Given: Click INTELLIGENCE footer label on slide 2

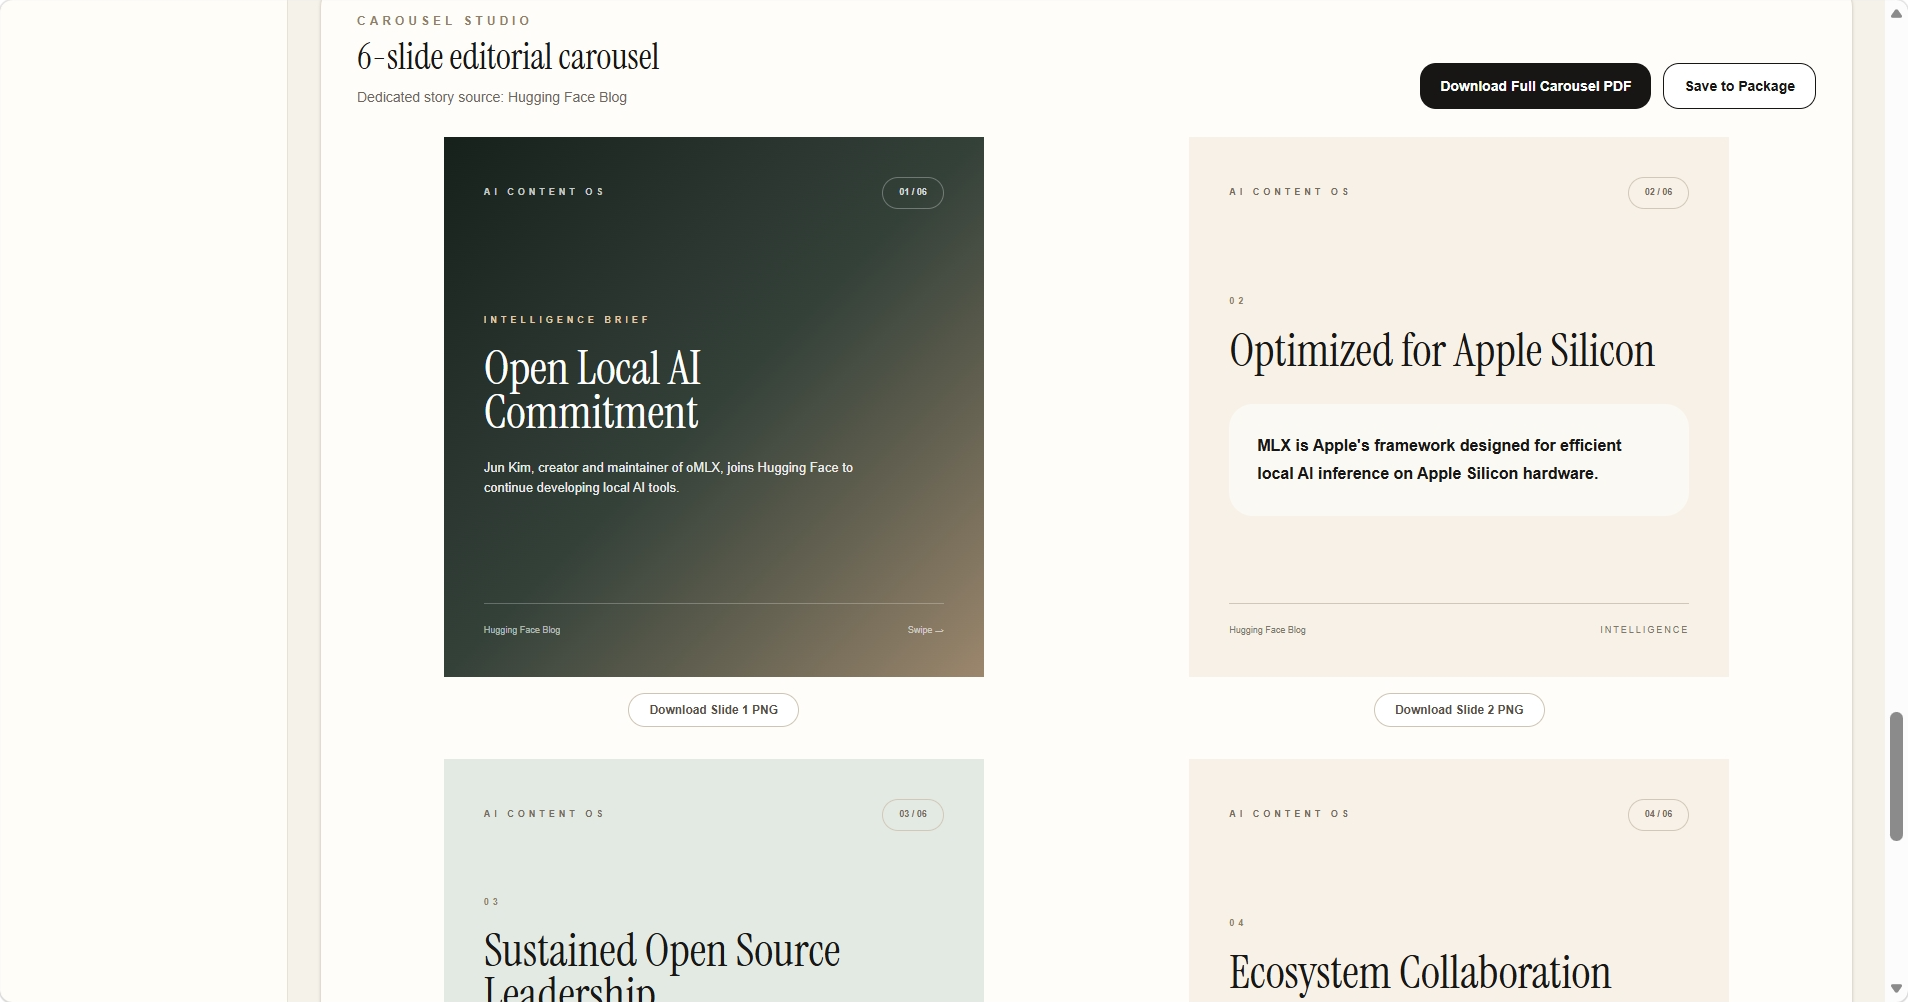Looking at the screenshot, I should (1644, 630).
